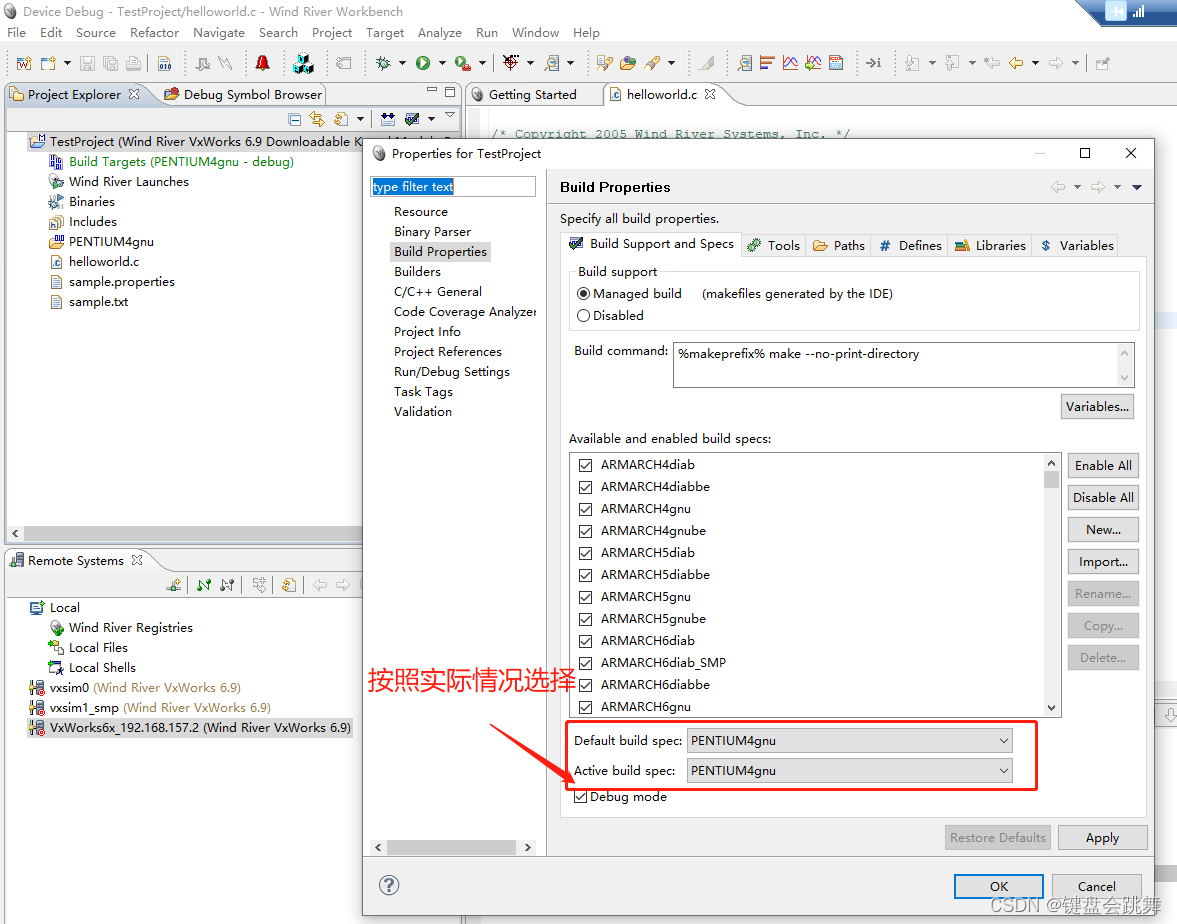Disable the Debug mode checkbox
1177x924 pixels.
[581, 796]
